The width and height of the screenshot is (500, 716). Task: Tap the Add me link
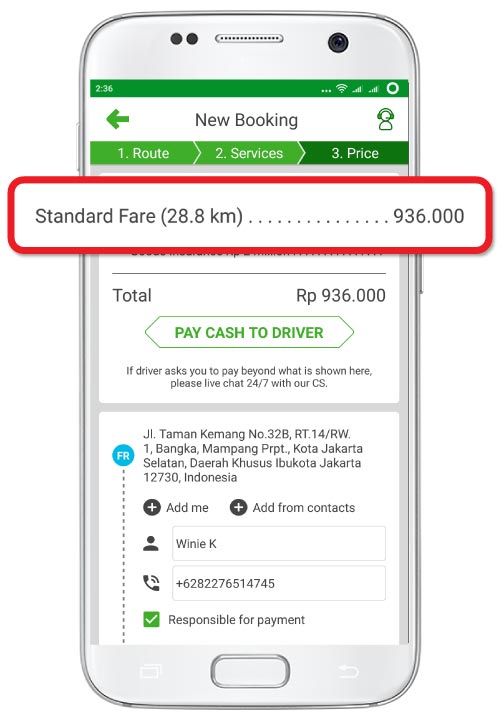point(187,507)
